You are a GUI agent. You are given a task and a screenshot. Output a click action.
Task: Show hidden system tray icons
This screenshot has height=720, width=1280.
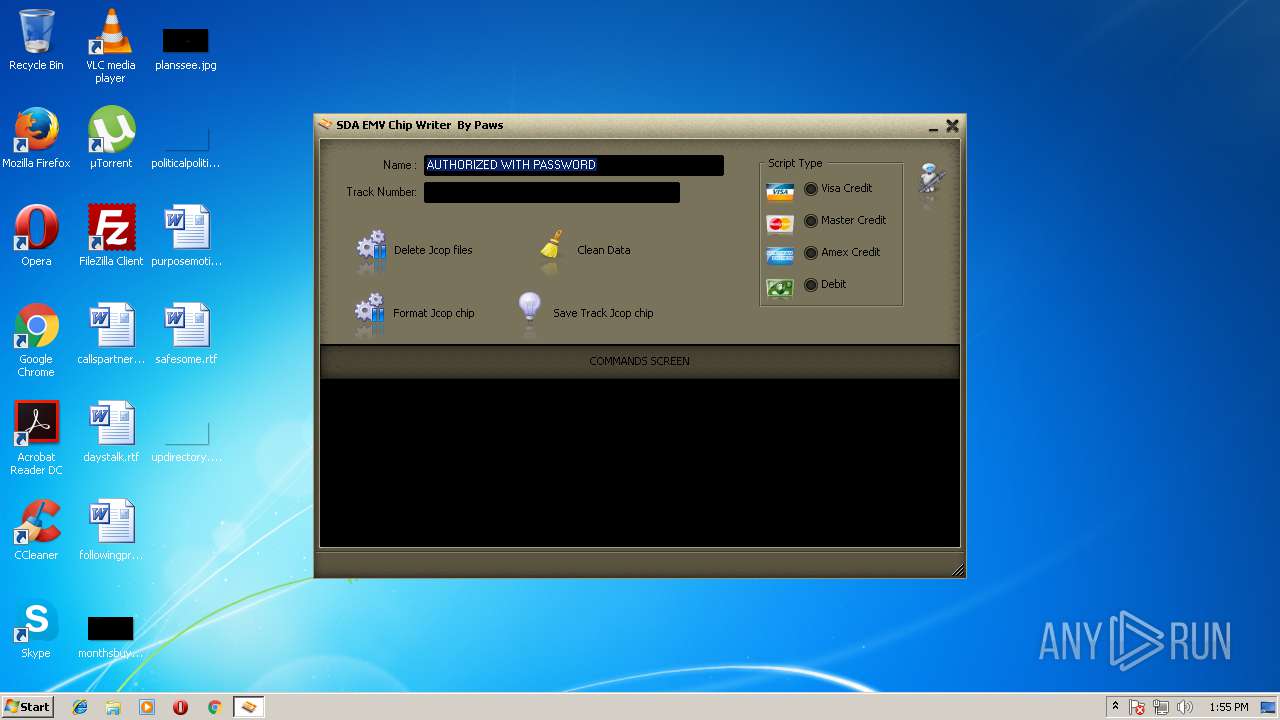click(x=1115, y=707)
